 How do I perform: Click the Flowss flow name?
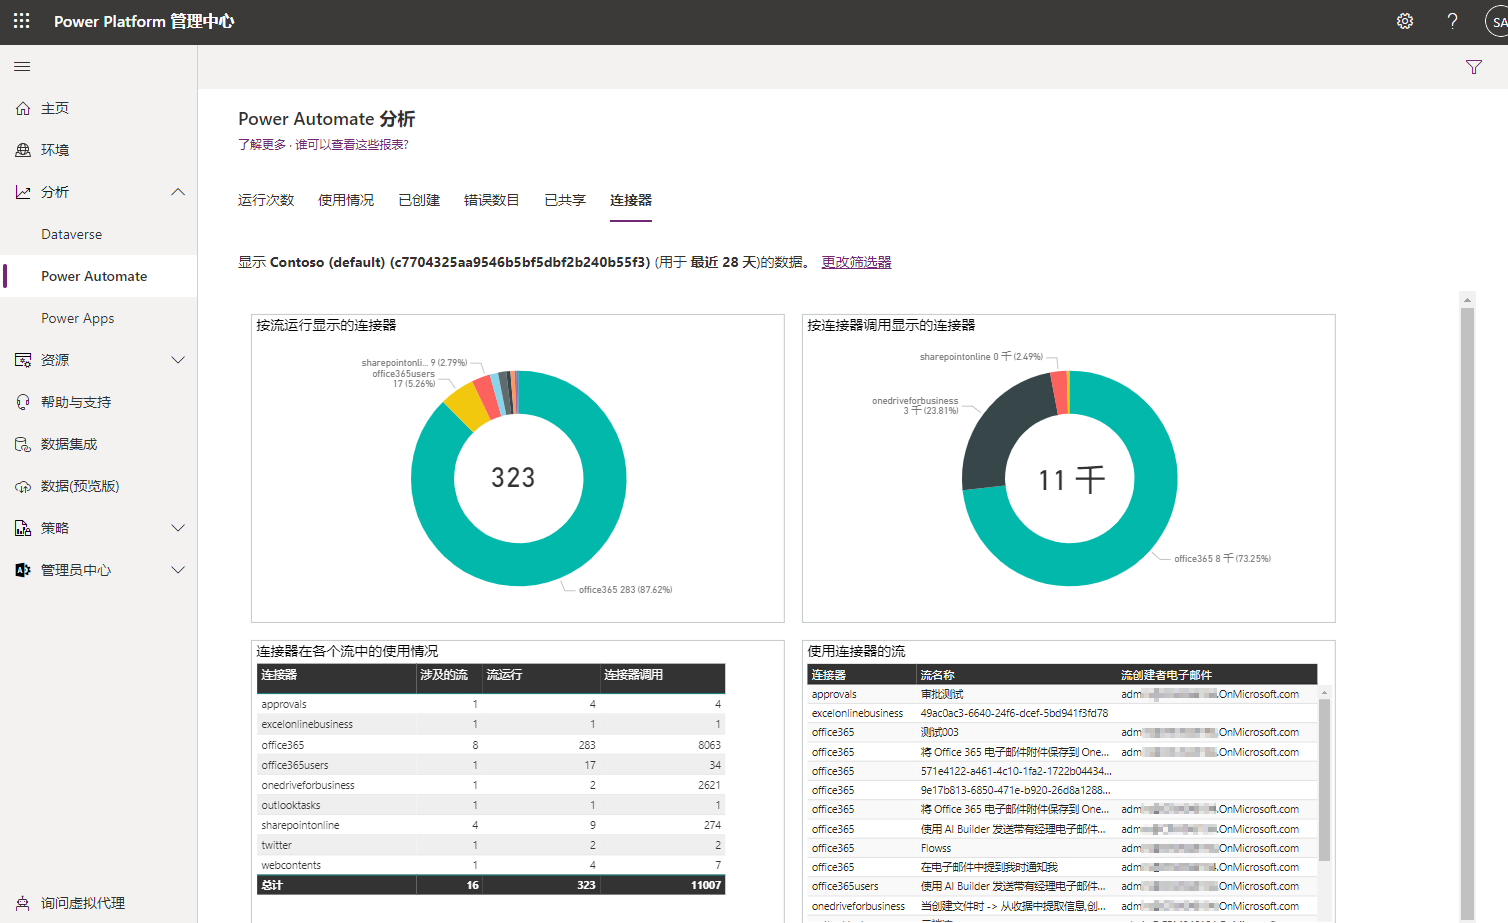(x=936, y=848)
